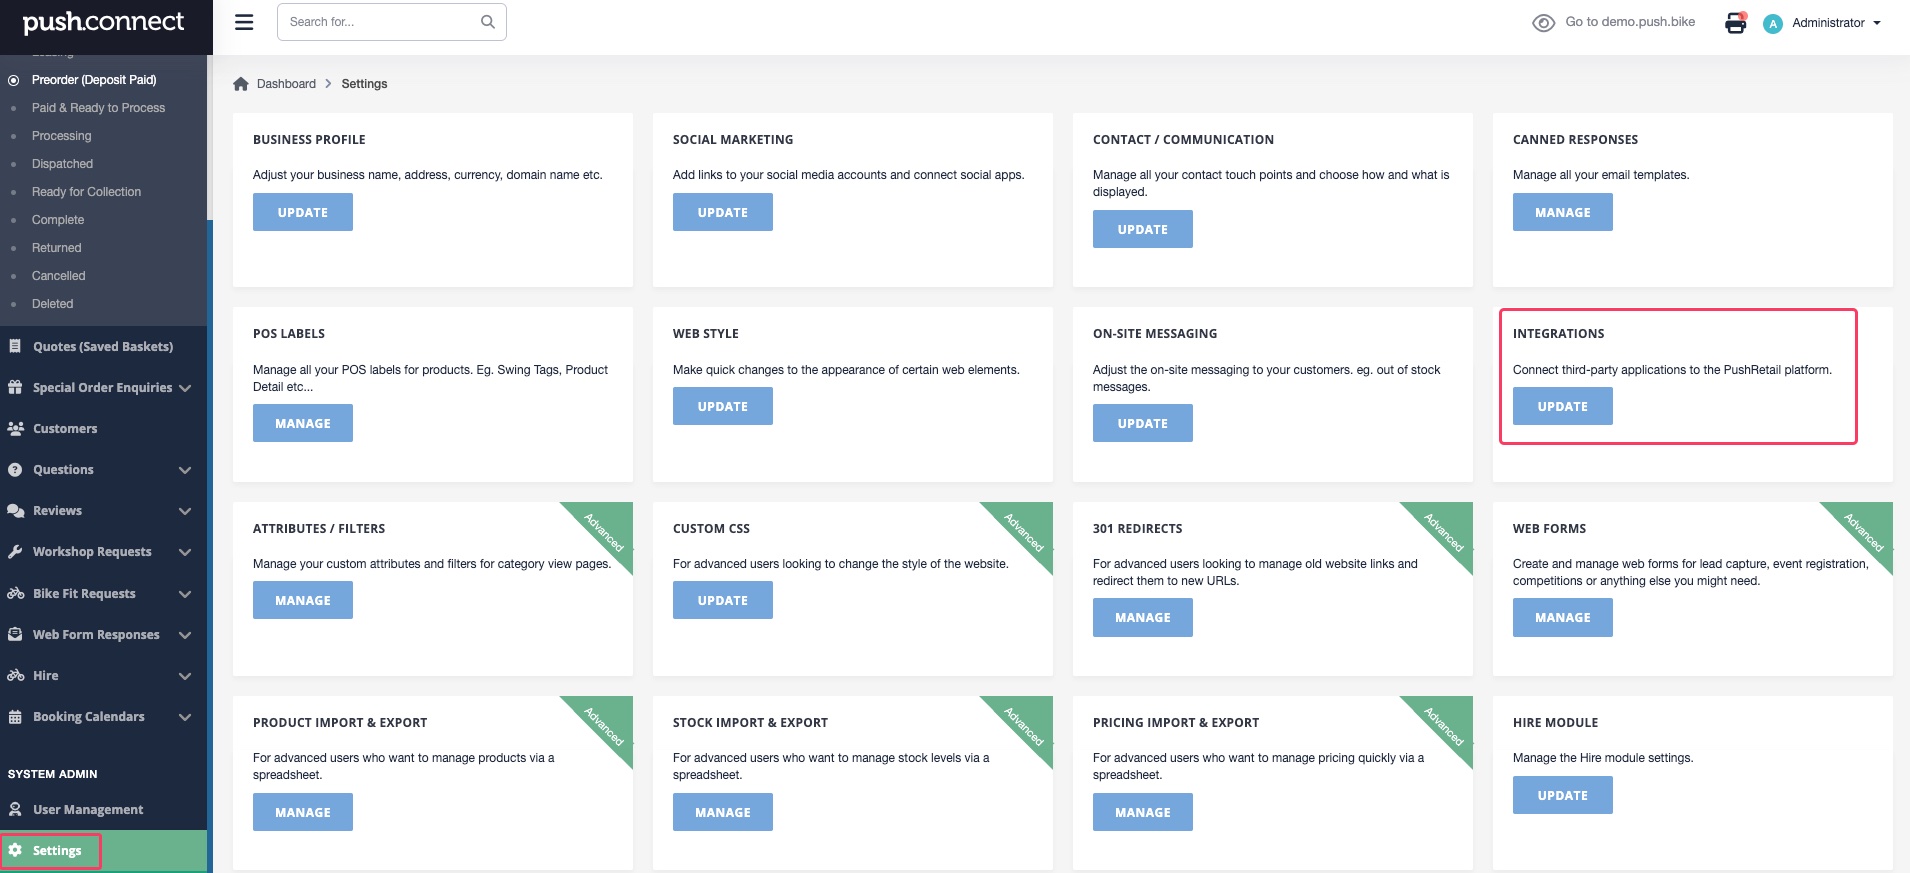Click the Settings gear icon in sidebar
The height and width of the screenshot is (873, 1910).
pos(16,851)
